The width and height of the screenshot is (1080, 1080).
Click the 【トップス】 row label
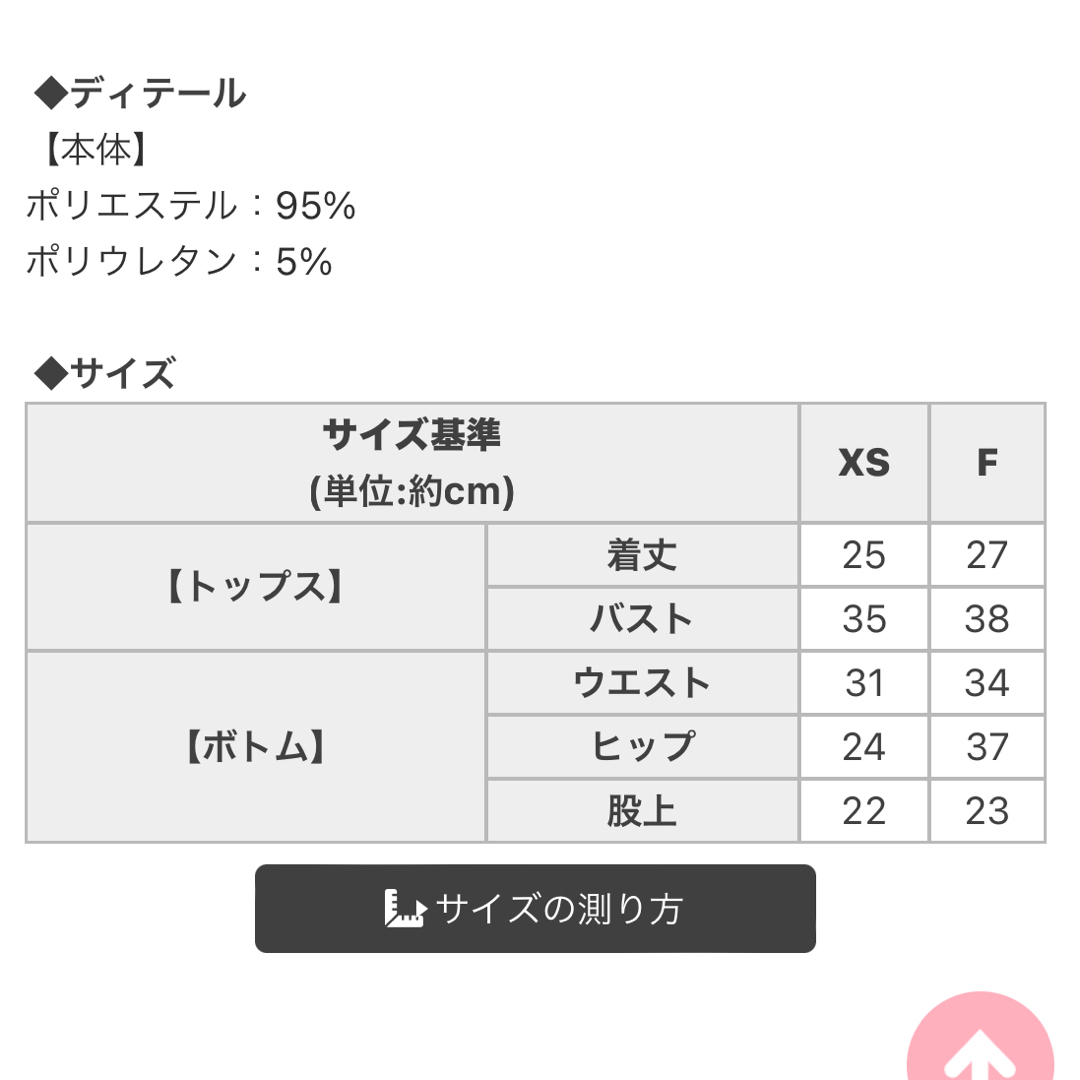click(x=256, y=587)
